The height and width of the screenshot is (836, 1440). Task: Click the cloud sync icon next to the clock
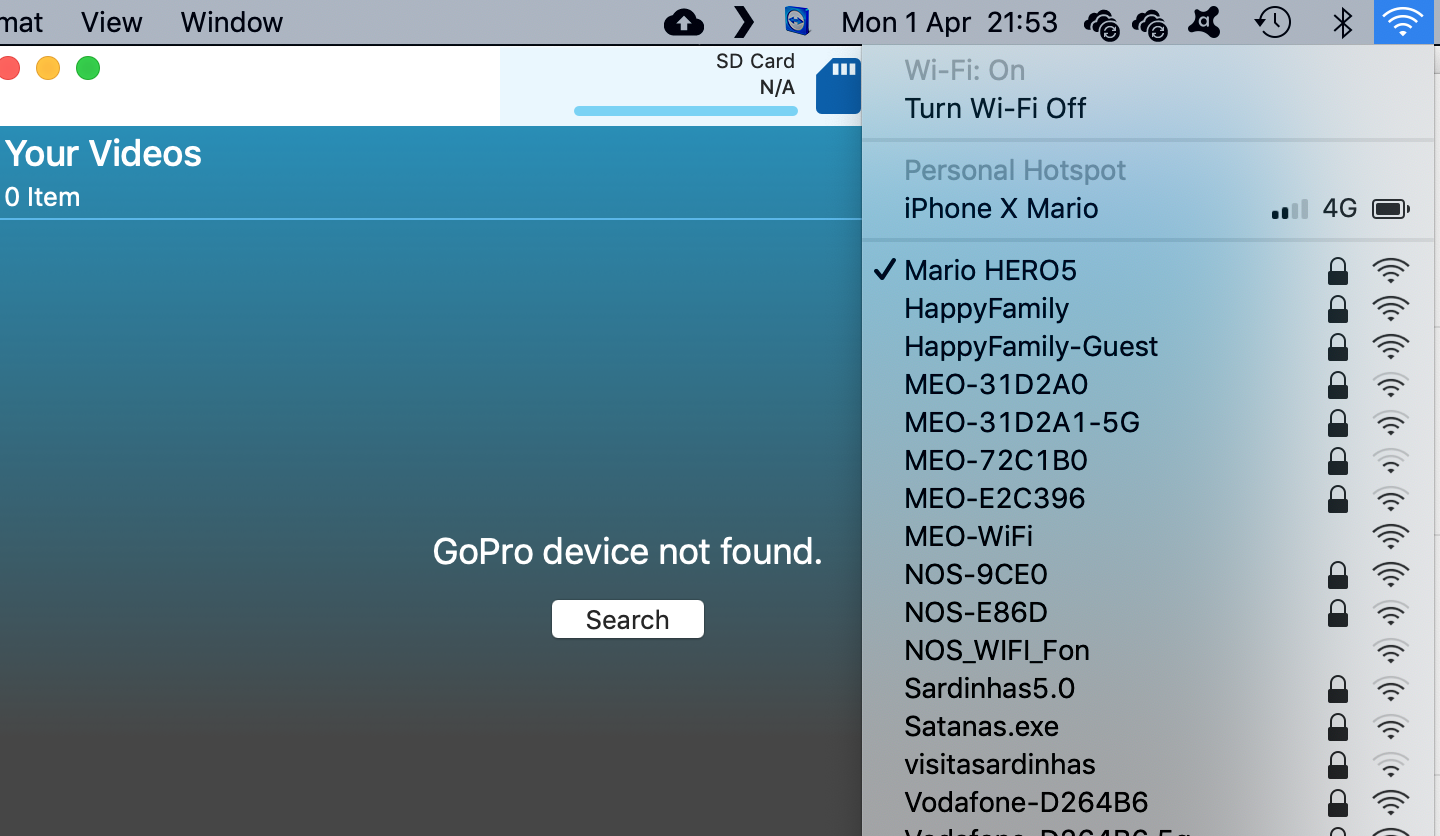1101,23
